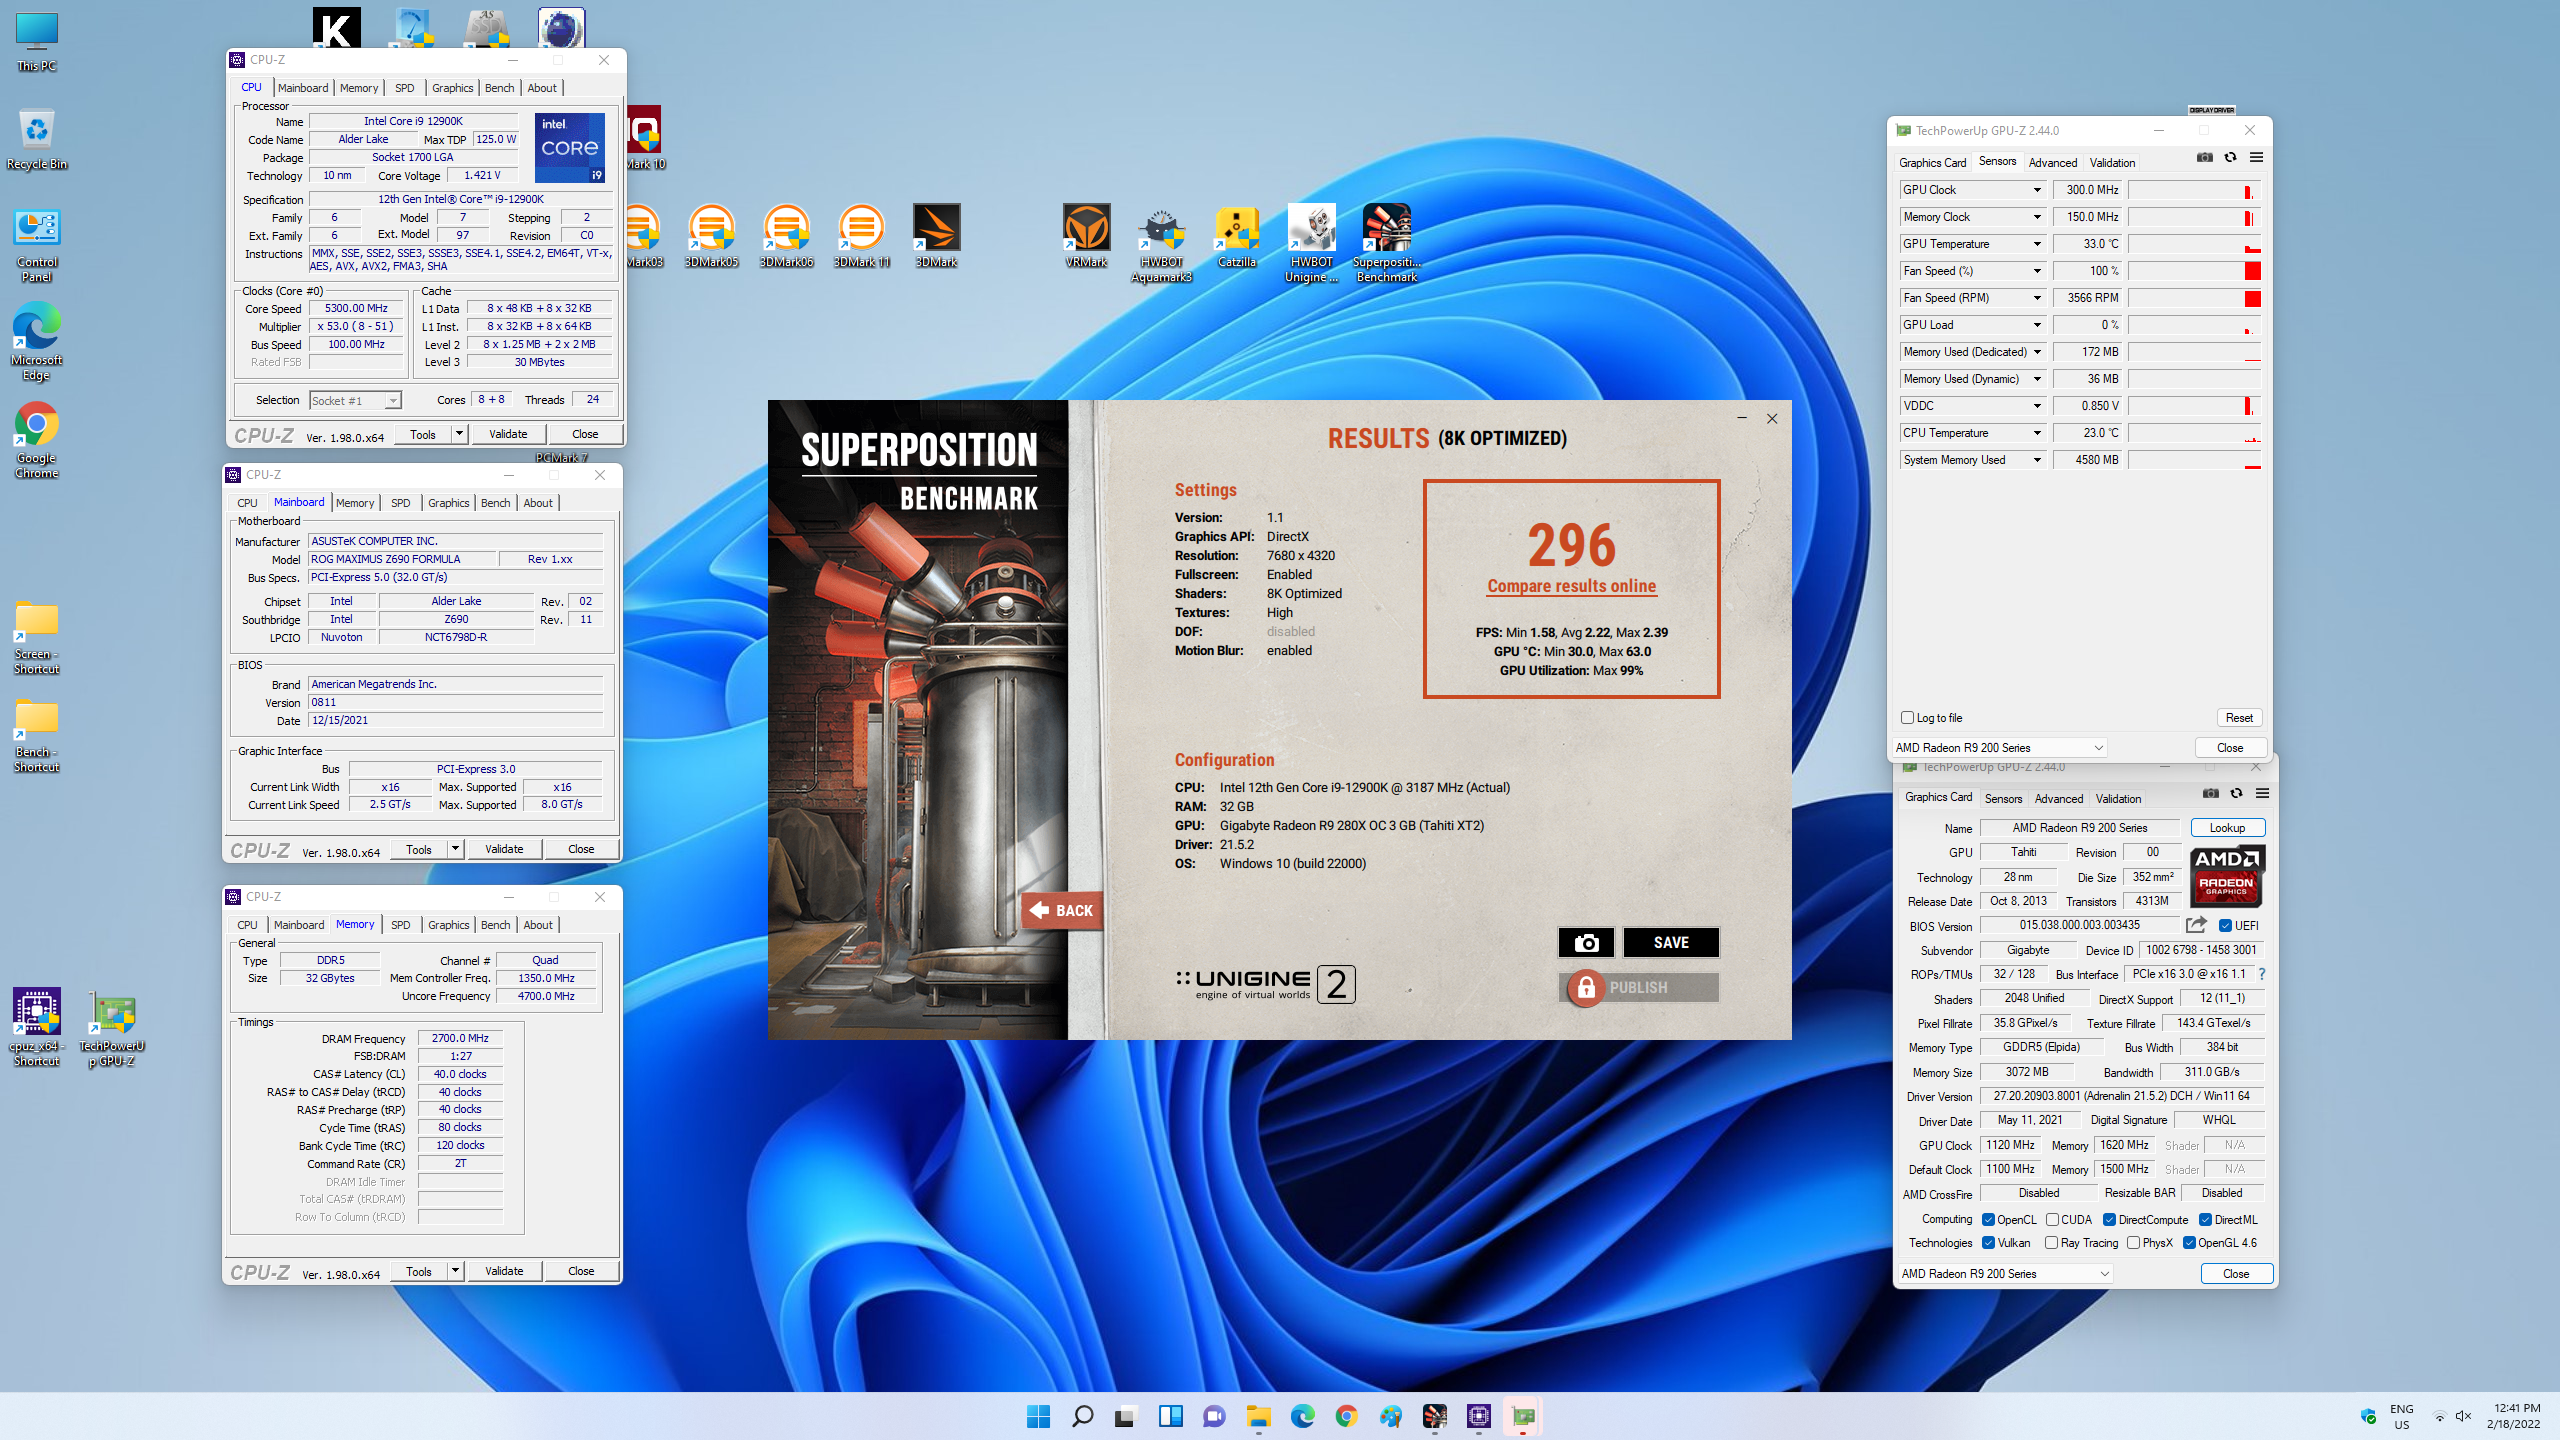Viewport: 2560px width, 1440px height.
Task: Click the GPU Load sensor graph
Action: pos(2194,325)
